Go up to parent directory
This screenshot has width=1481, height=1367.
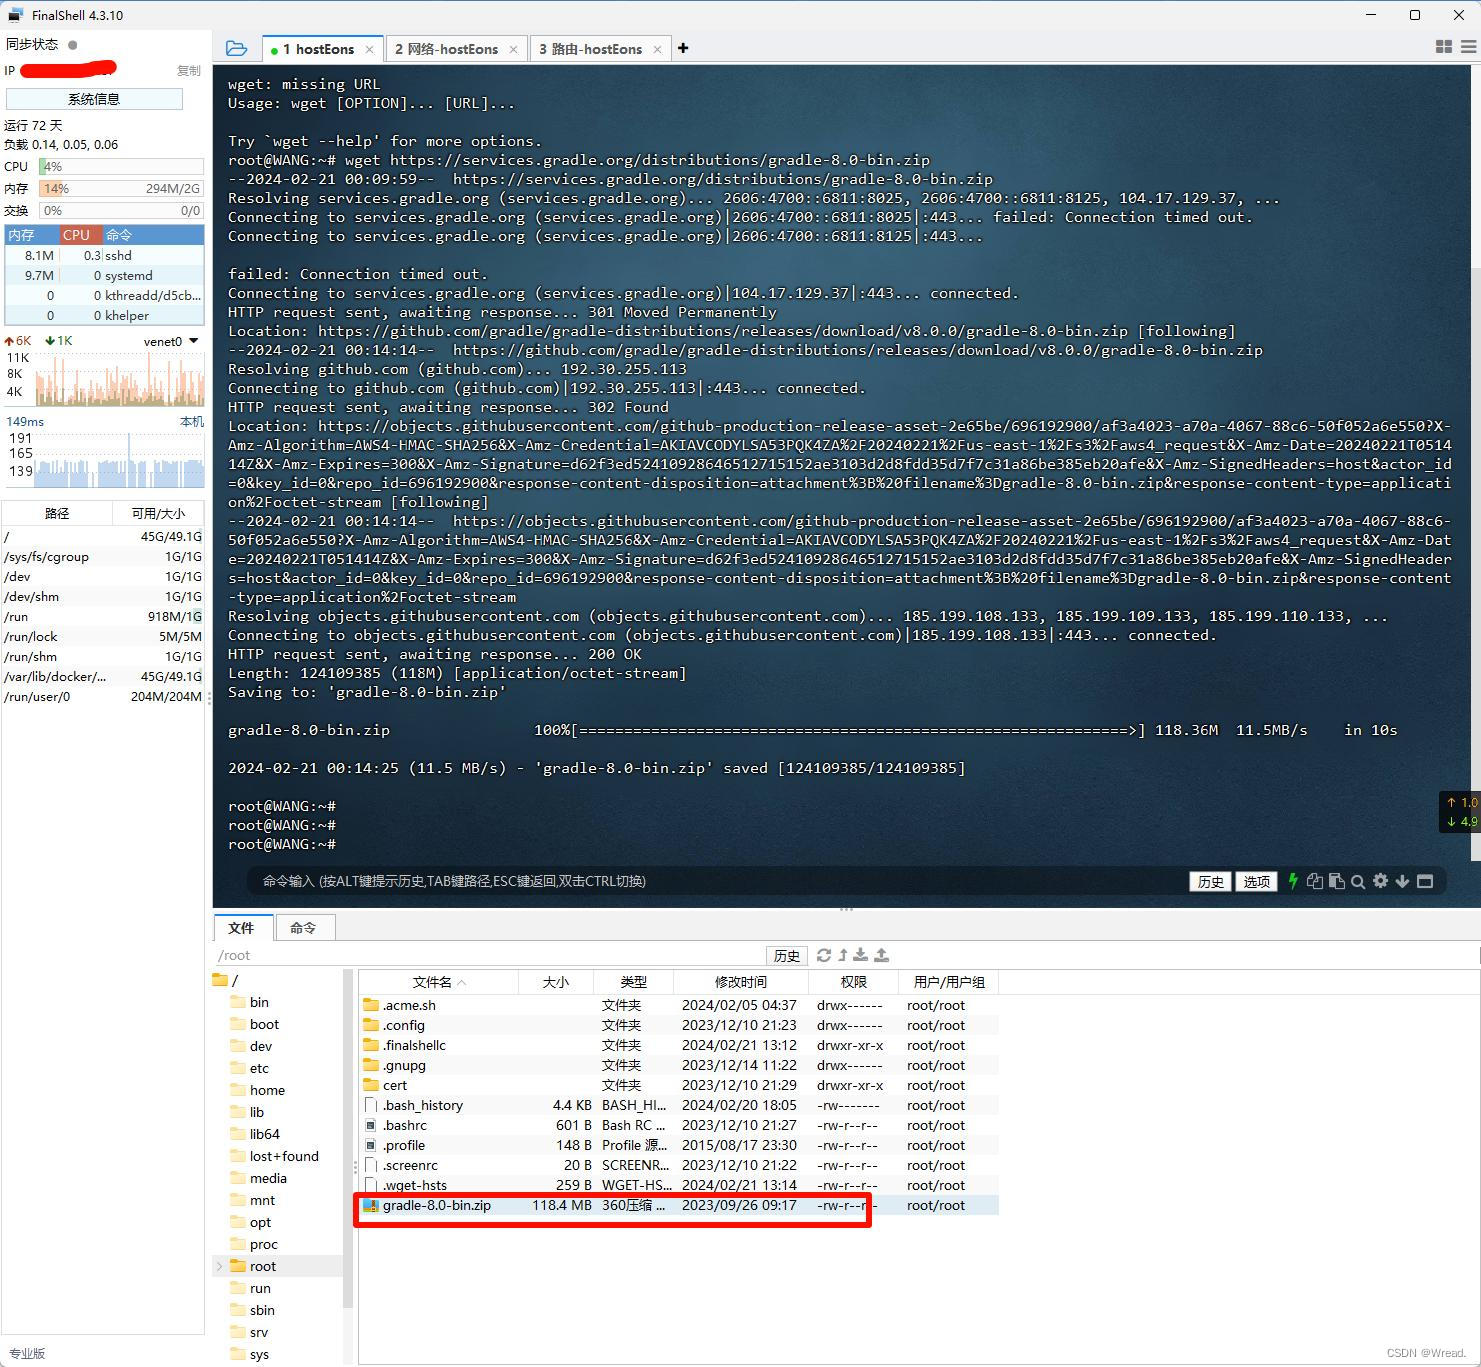tap(843, 955)
